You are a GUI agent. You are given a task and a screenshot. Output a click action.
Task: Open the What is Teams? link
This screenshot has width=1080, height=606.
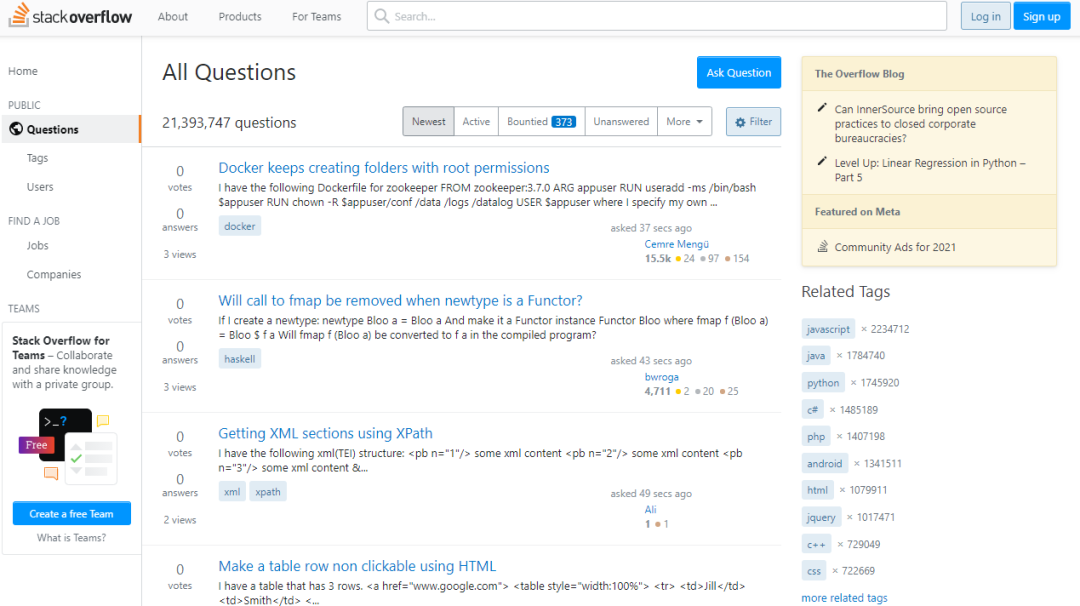pos(72,538)
